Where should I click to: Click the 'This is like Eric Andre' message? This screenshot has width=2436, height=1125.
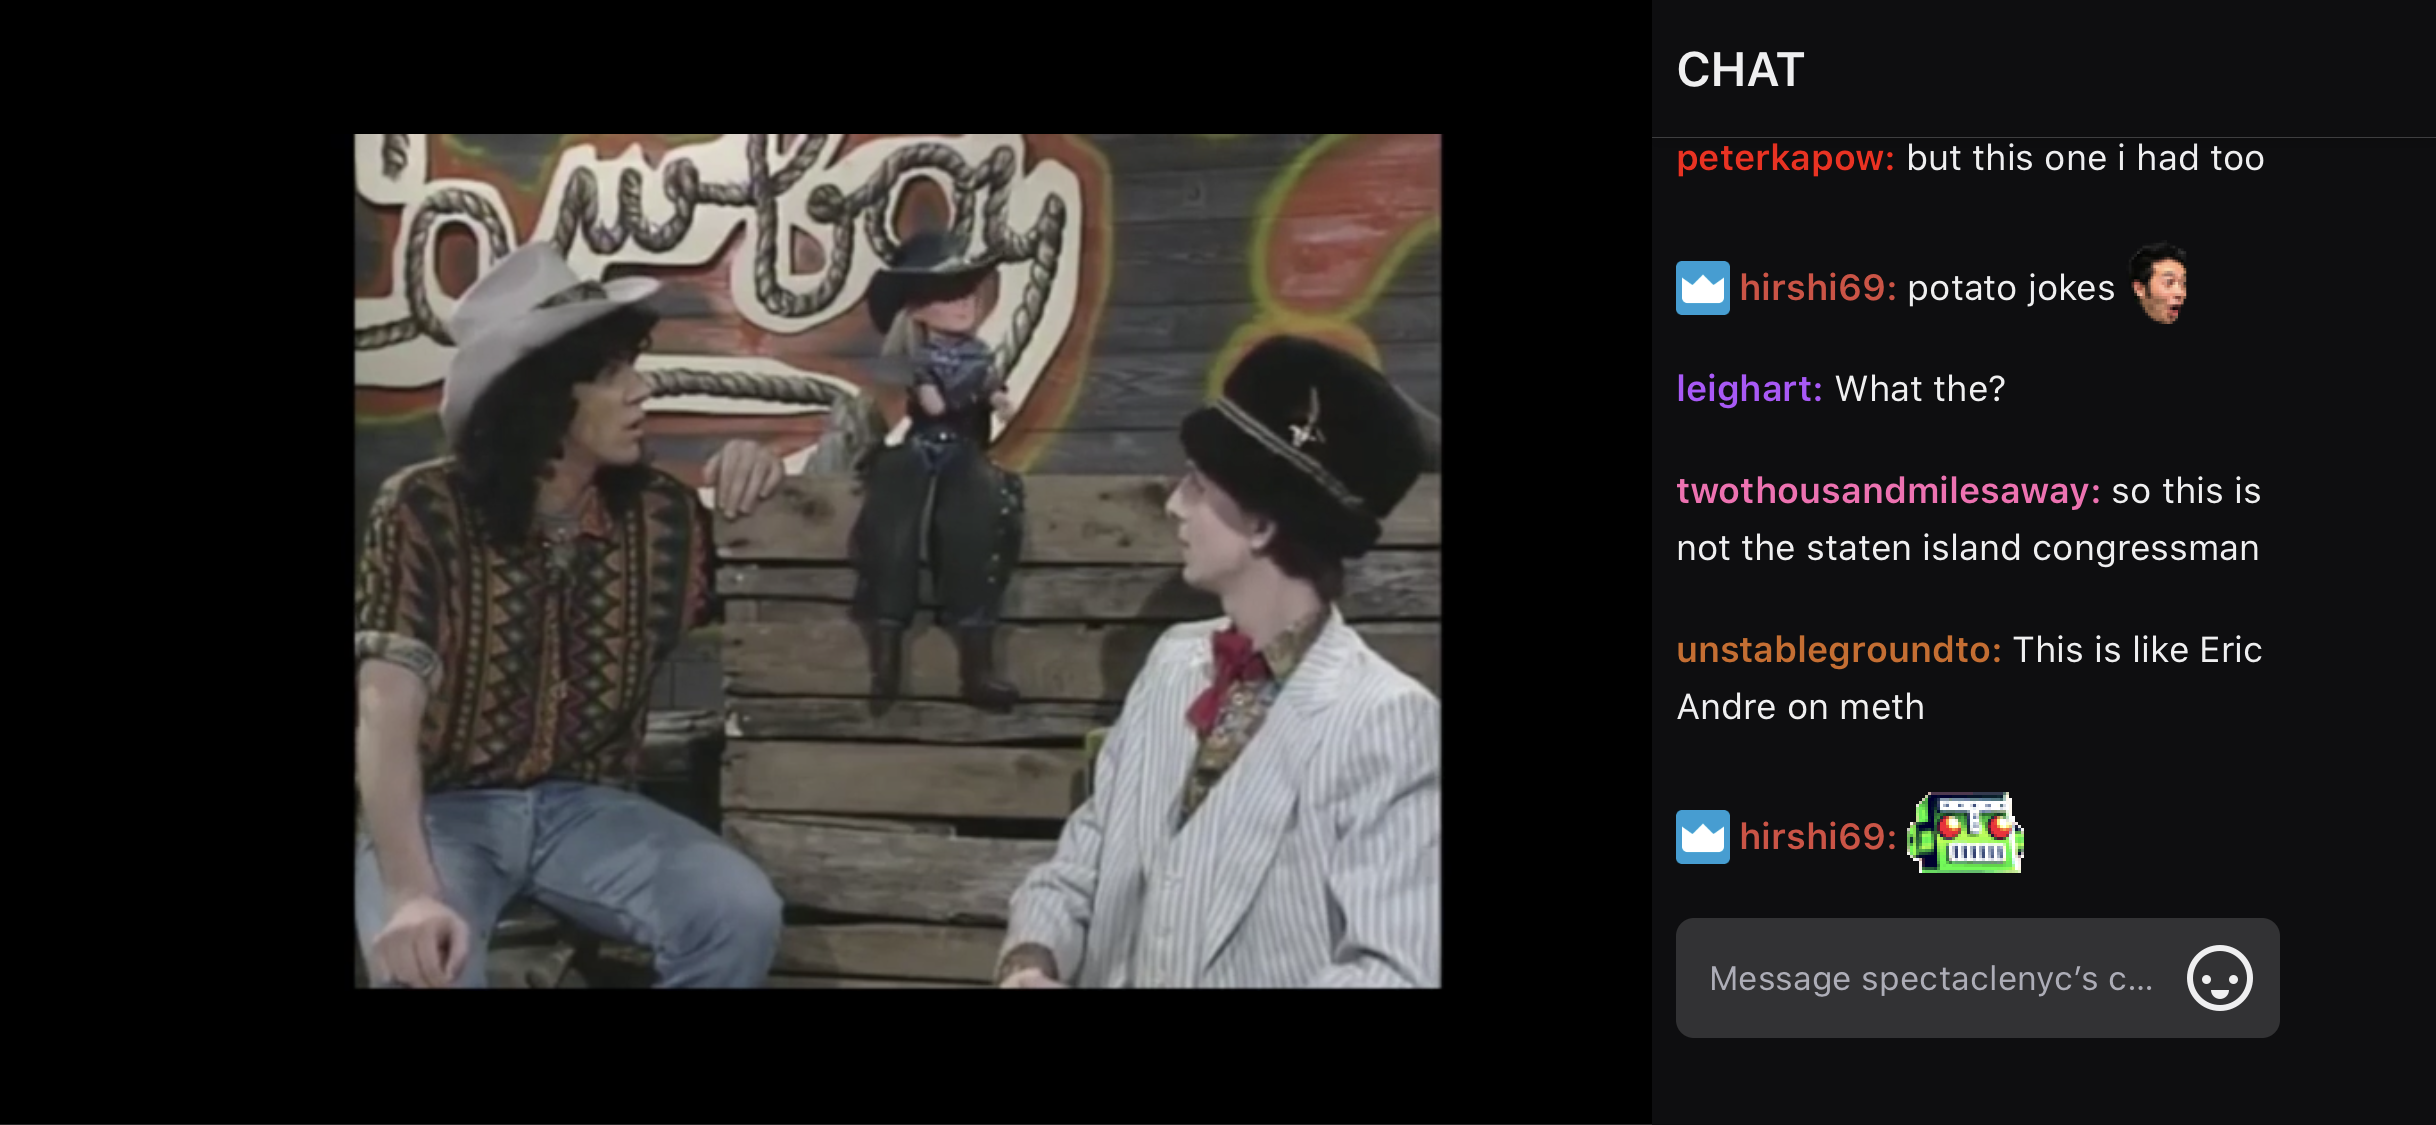(1969, 678)
